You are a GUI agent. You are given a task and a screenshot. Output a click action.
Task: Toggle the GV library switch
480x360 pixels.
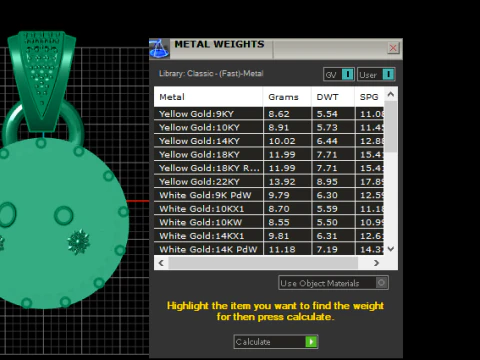(339, 74)
